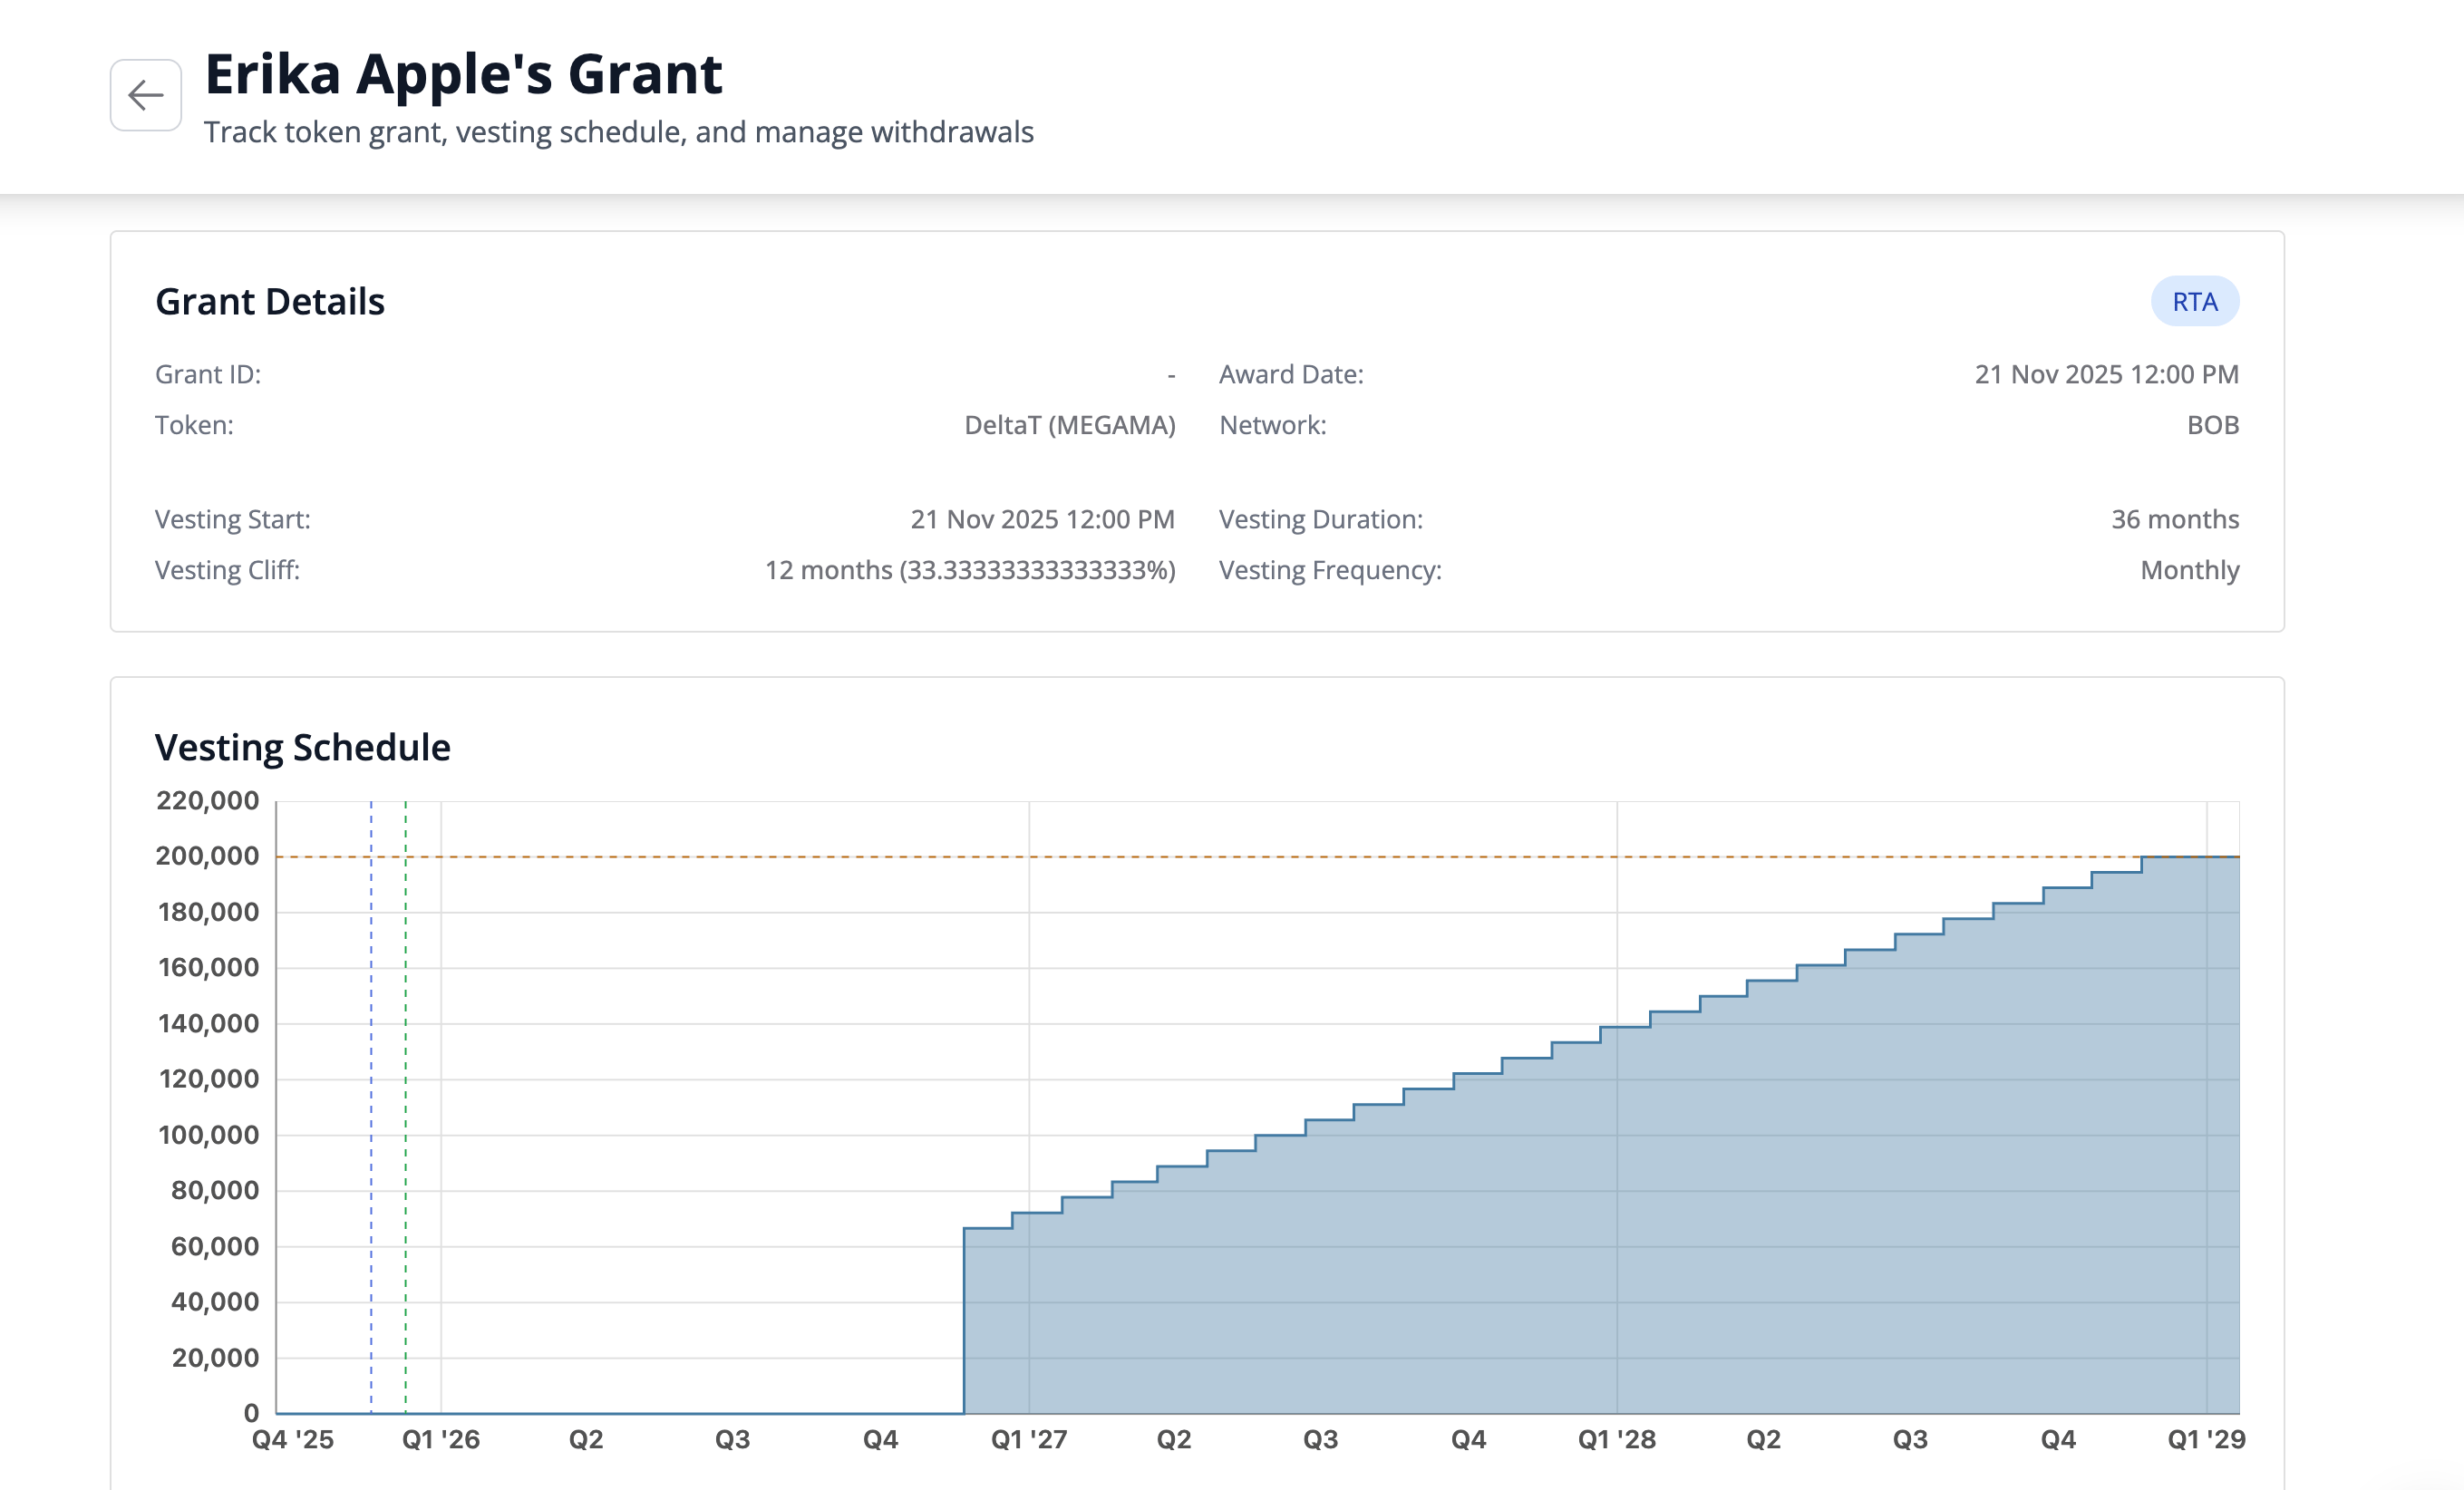Click the Q1 '28 axis label
This screenshot has height=1490, width=2464.
(1616, 1439)
